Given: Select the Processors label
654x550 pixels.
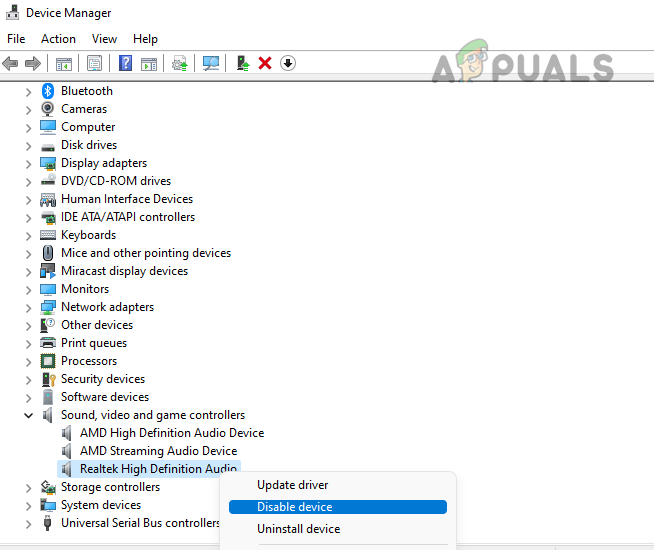Looking at the screenshot, I should click(89, 361).
